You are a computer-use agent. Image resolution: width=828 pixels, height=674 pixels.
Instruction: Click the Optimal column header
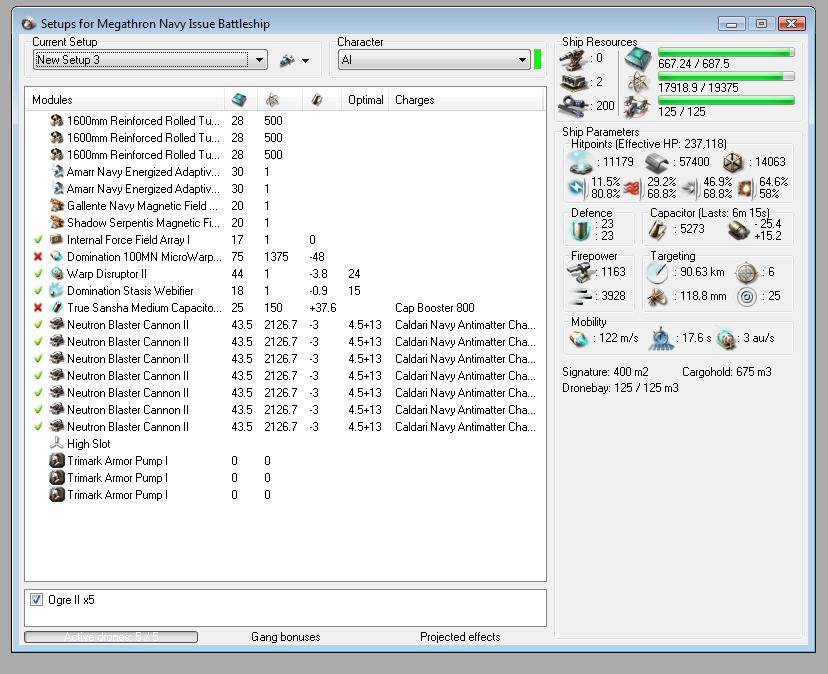pyautogui.click(x=365, y=100)
